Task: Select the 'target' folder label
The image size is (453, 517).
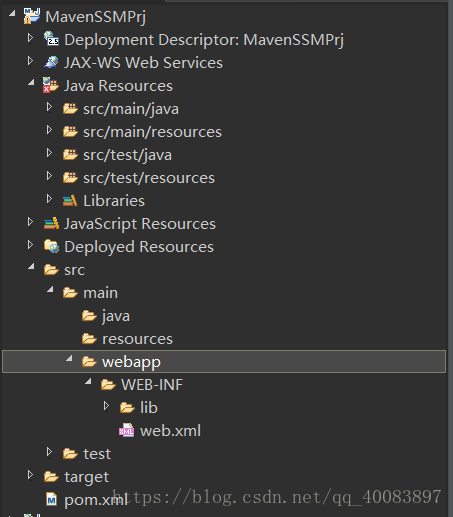Action: point(87,477)
